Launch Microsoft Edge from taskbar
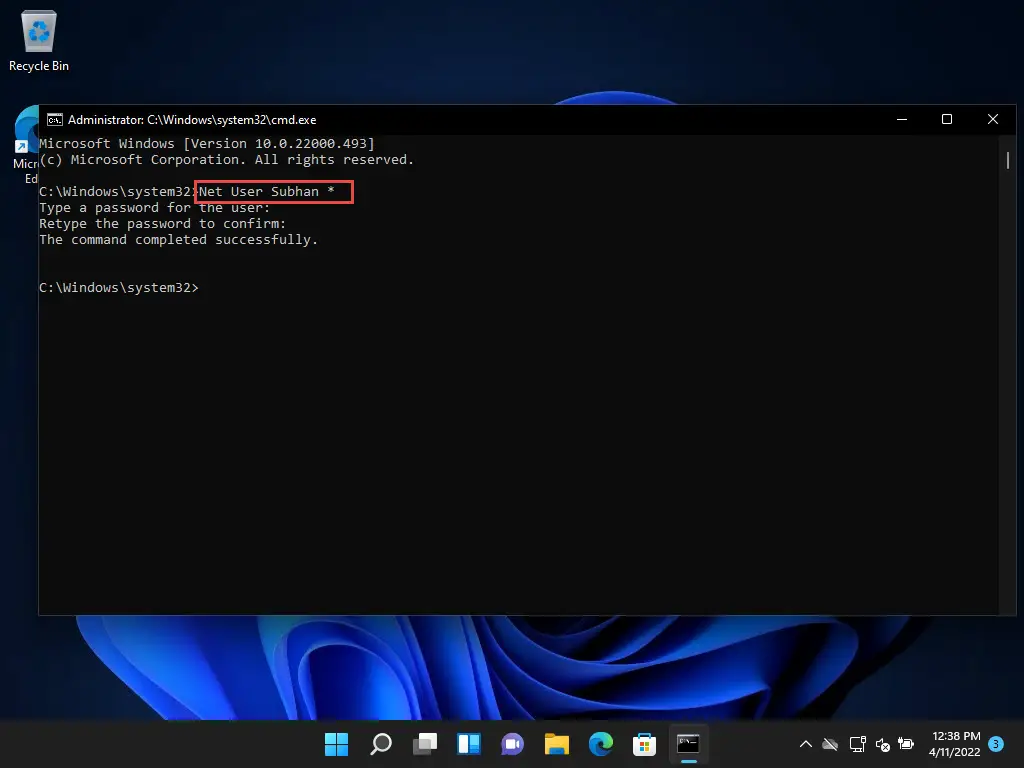This screenshot has height=768, width=1024. (x=600, y=744)
